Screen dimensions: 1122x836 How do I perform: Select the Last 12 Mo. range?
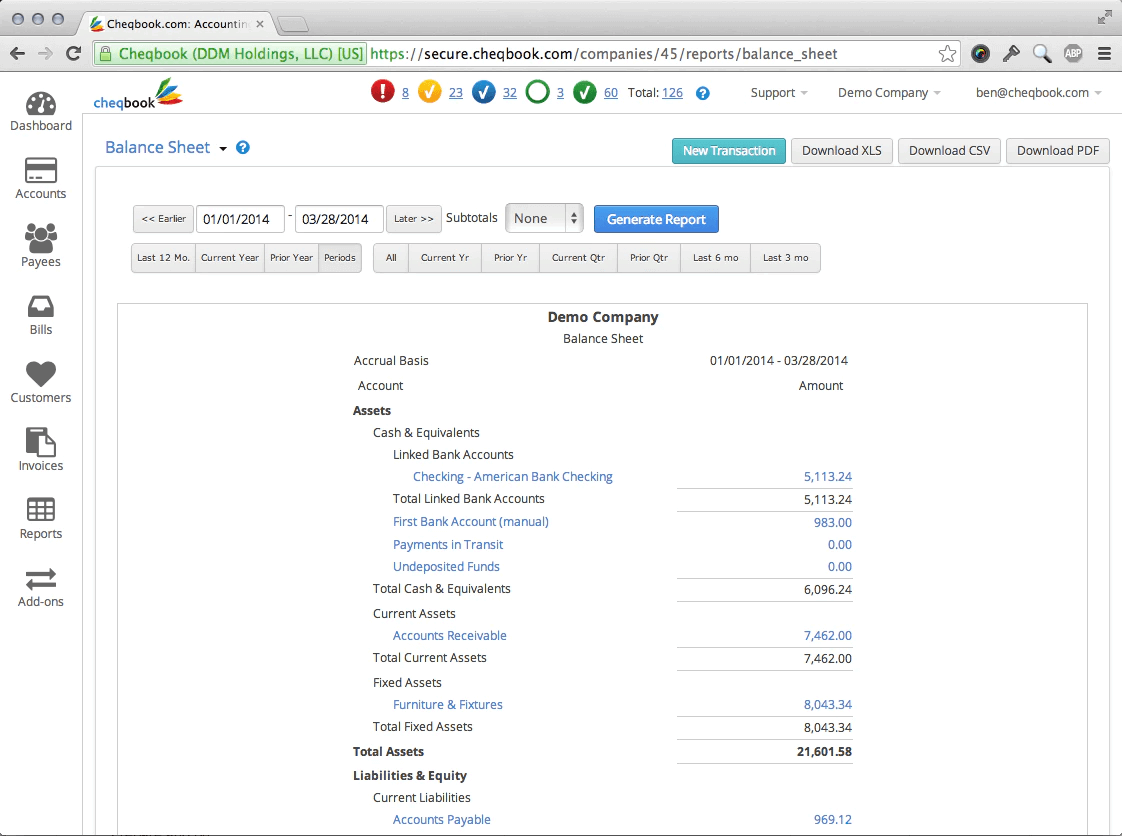(x=163, y=258)
